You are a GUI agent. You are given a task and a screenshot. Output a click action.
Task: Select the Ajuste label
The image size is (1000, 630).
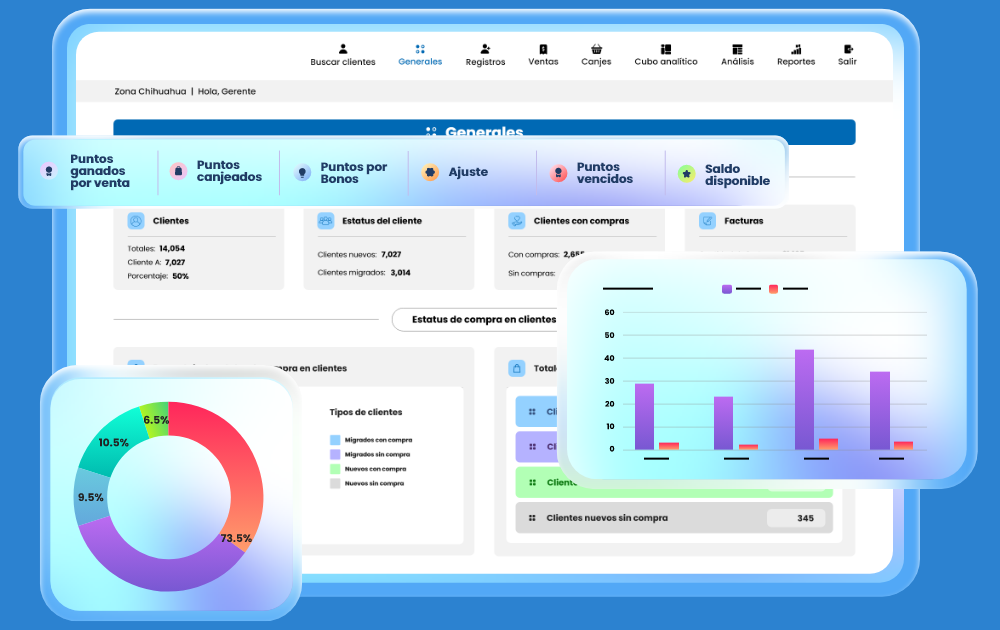(x=468, y=172)
